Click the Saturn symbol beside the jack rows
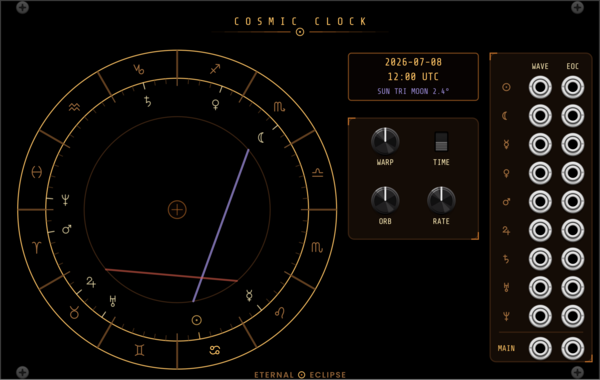Viewport: 600px width, 380px height. pyautogui.click(x=506, y=259)
